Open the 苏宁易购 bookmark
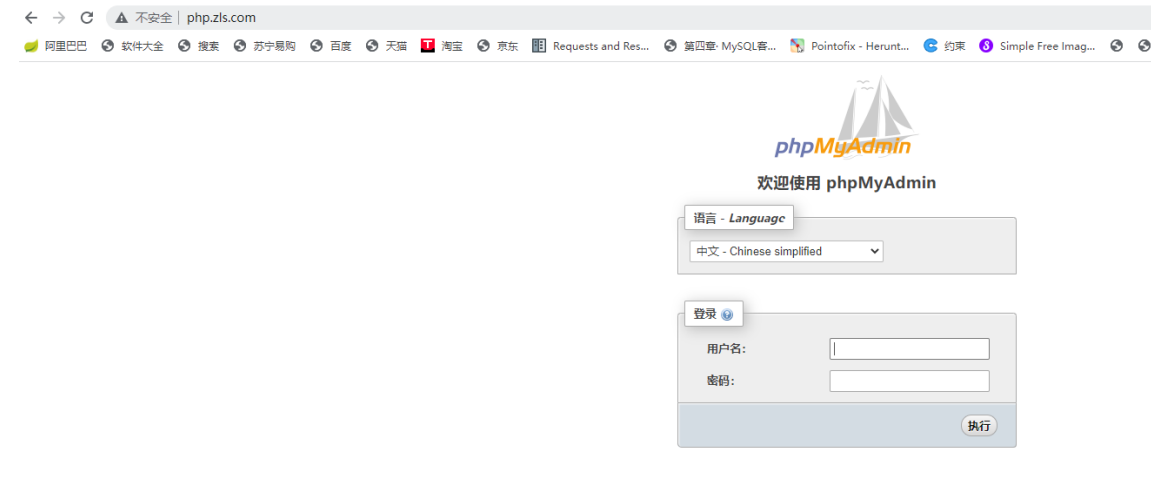The height and width of the screenshot is (498, 1151). tap(264, 46)
